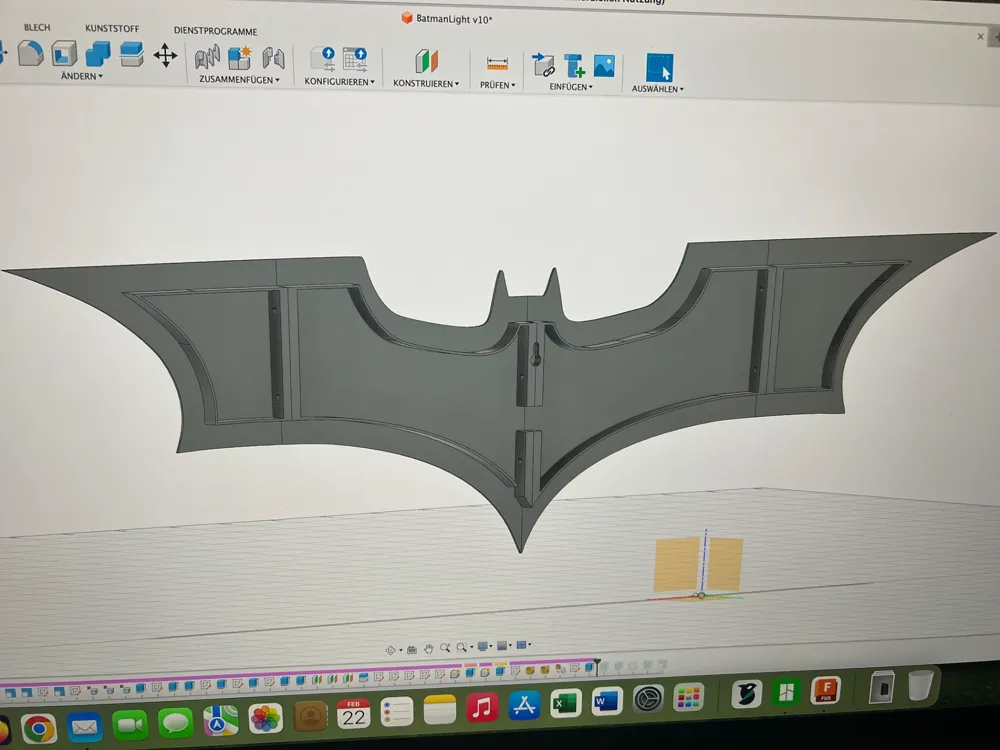Viewport: 1000px width, 750px height.
Task: Switch to the DIENSTPROGRAMME tab
Action: coord(216,31)
